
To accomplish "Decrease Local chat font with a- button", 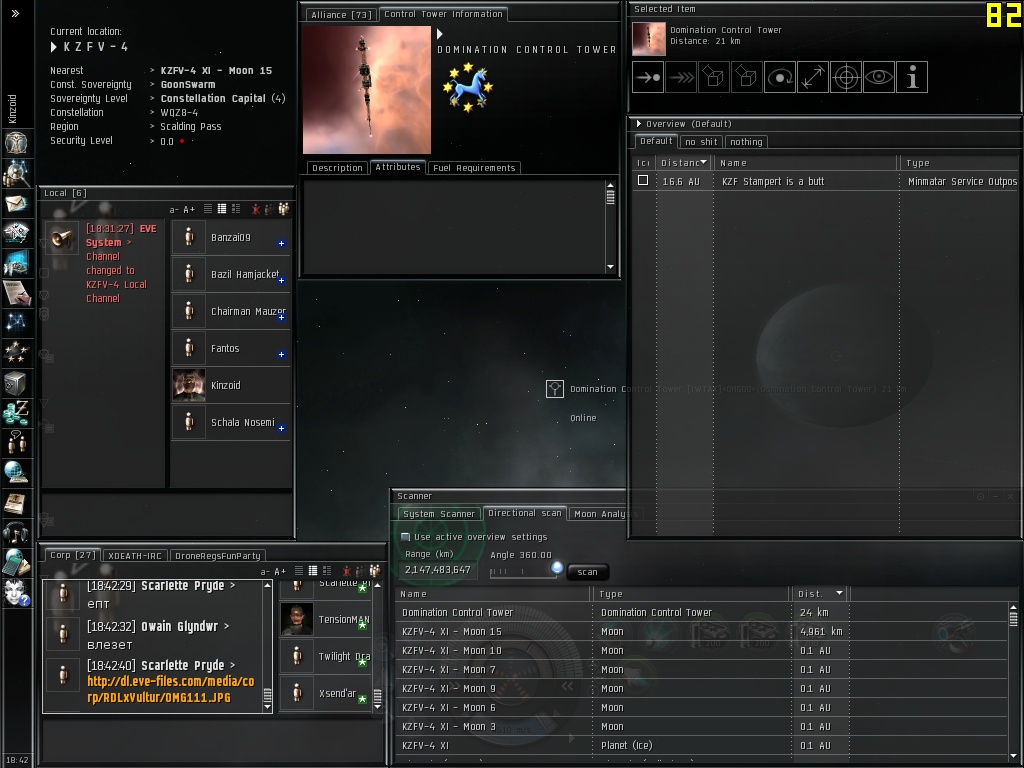I will pyautogui.click(x=174, y=210).
